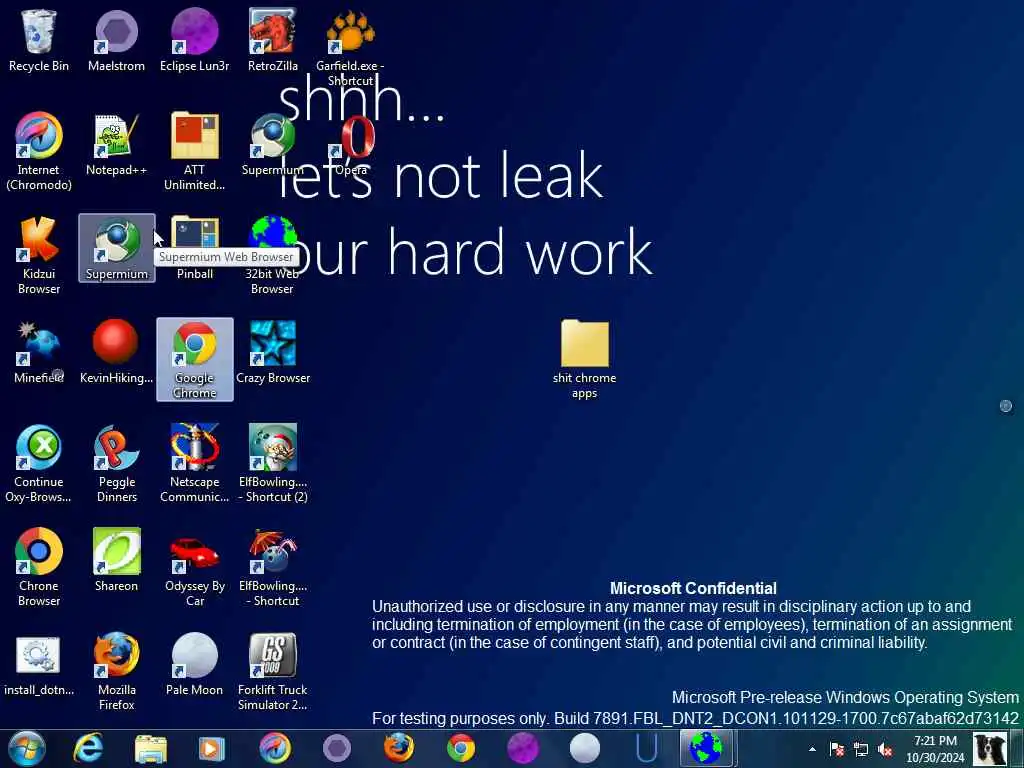1024x768 pixels.
Task: Select the Shareon desktop shortcut
Action: click(116, 560)
